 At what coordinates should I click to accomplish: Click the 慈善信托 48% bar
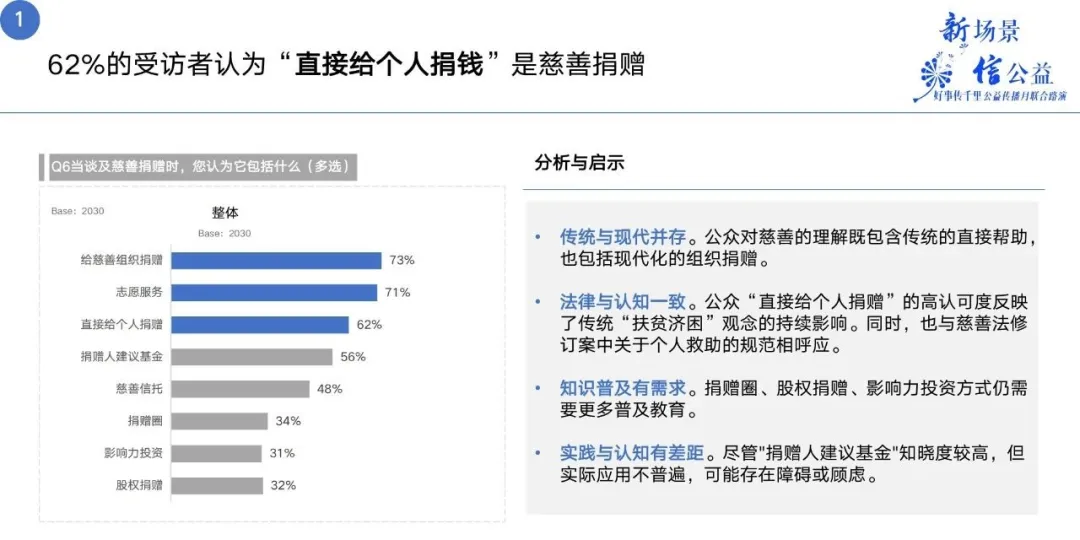point(240,389)
